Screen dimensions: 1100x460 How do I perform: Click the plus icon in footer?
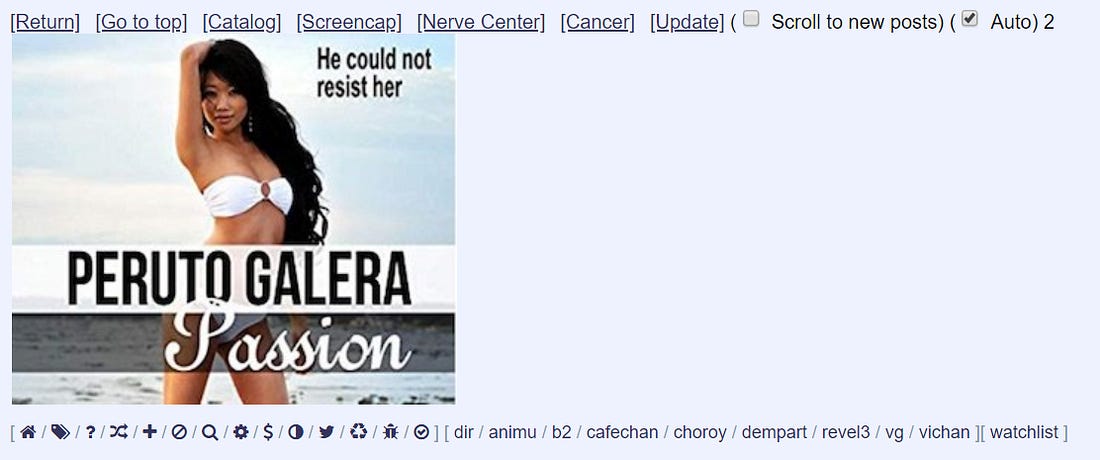pos(149,432)
